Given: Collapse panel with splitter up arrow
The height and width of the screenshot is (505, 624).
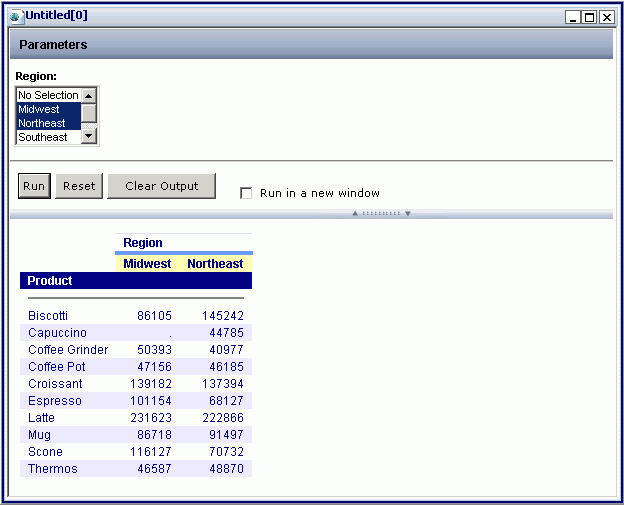Looking at the screenshot, I should click(355, 213).
